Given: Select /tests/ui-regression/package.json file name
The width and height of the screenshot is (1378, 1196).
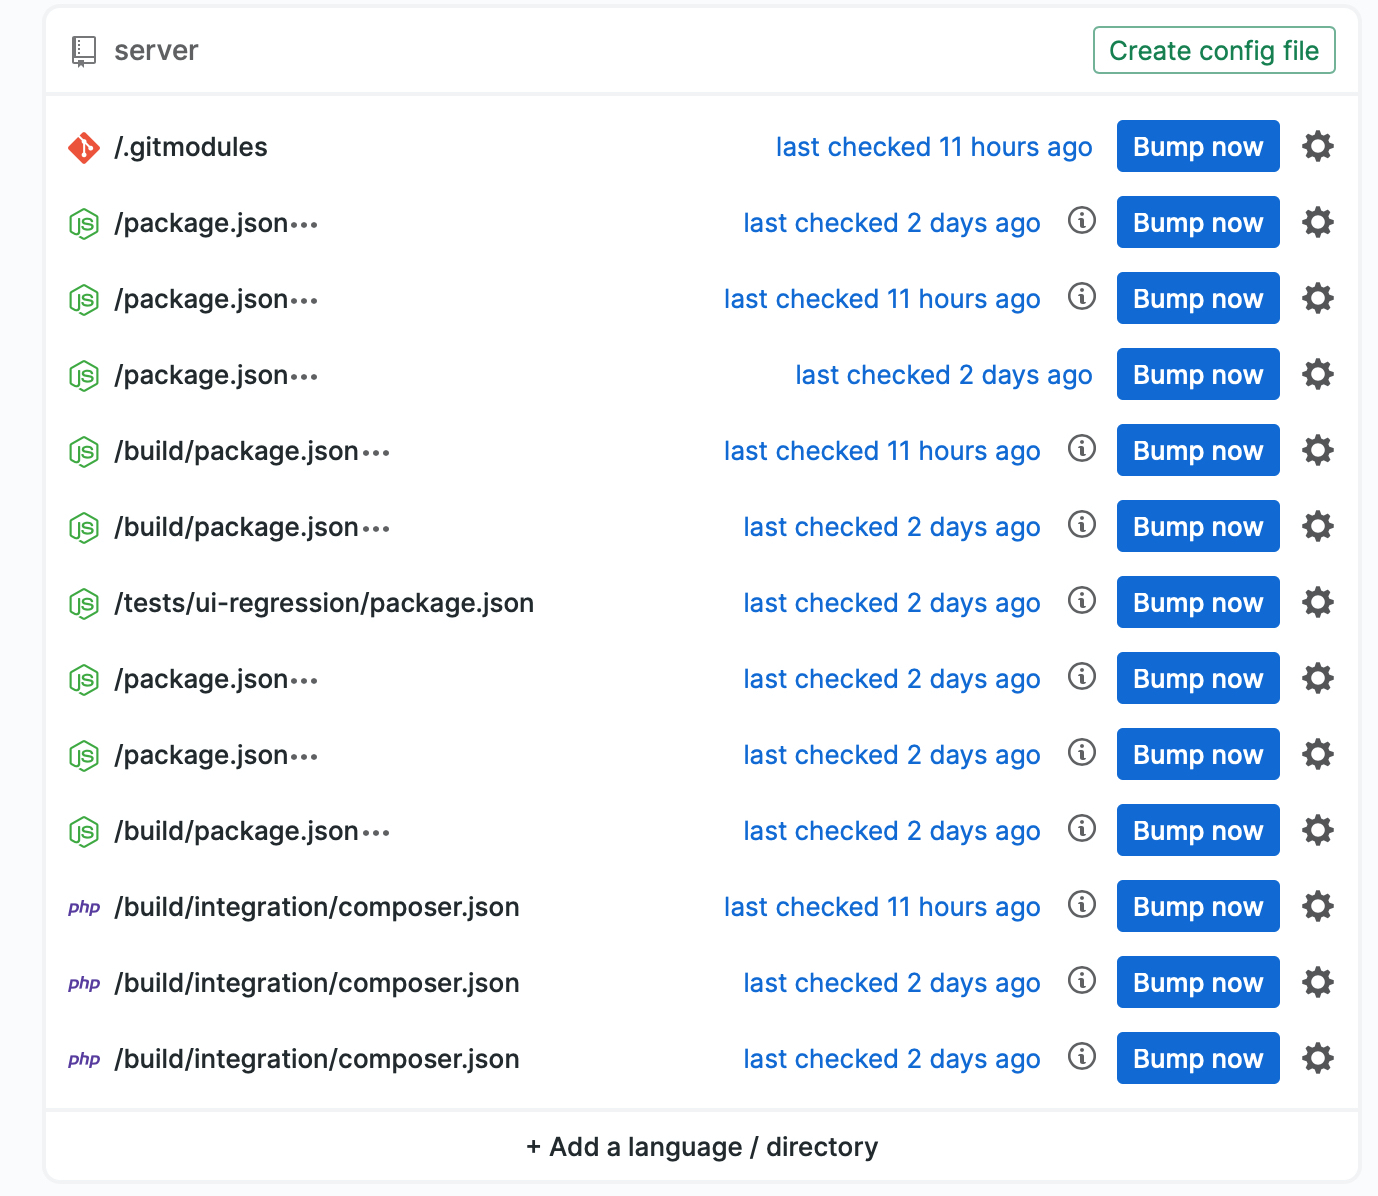Looking at the screenshot, I should click(x=324, y=603).
